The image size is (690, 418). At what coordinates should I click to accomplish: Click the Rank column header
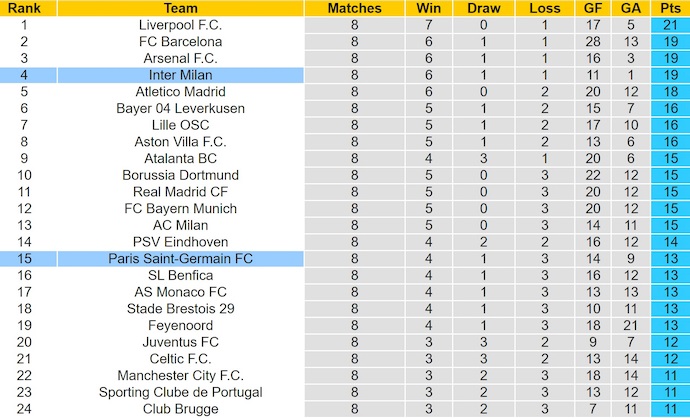pyautogui.click(x=28, y=8)
